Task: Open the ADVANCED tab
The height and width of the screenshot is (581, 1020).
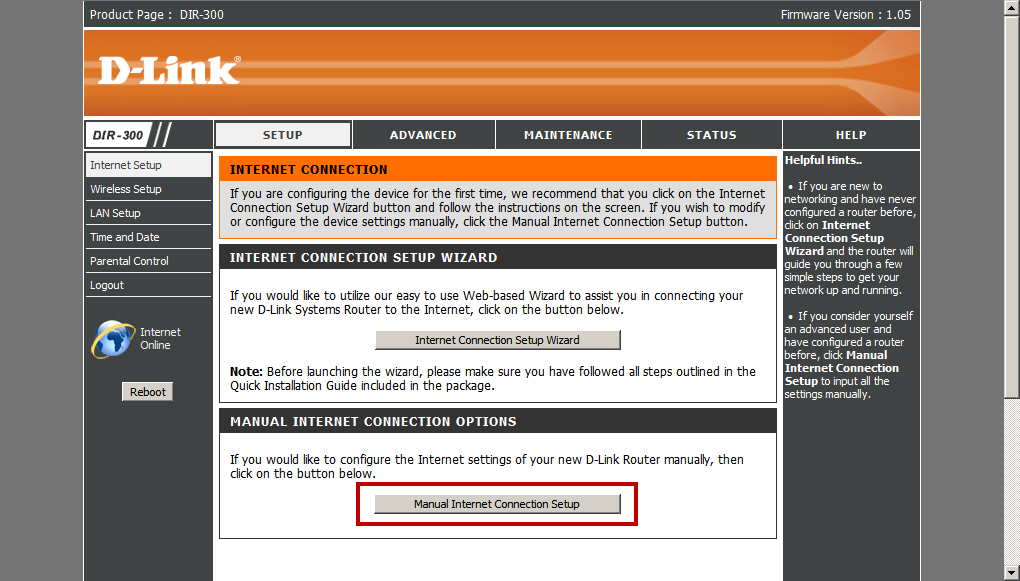Action: pyautogui.click(x=423, y=135)
